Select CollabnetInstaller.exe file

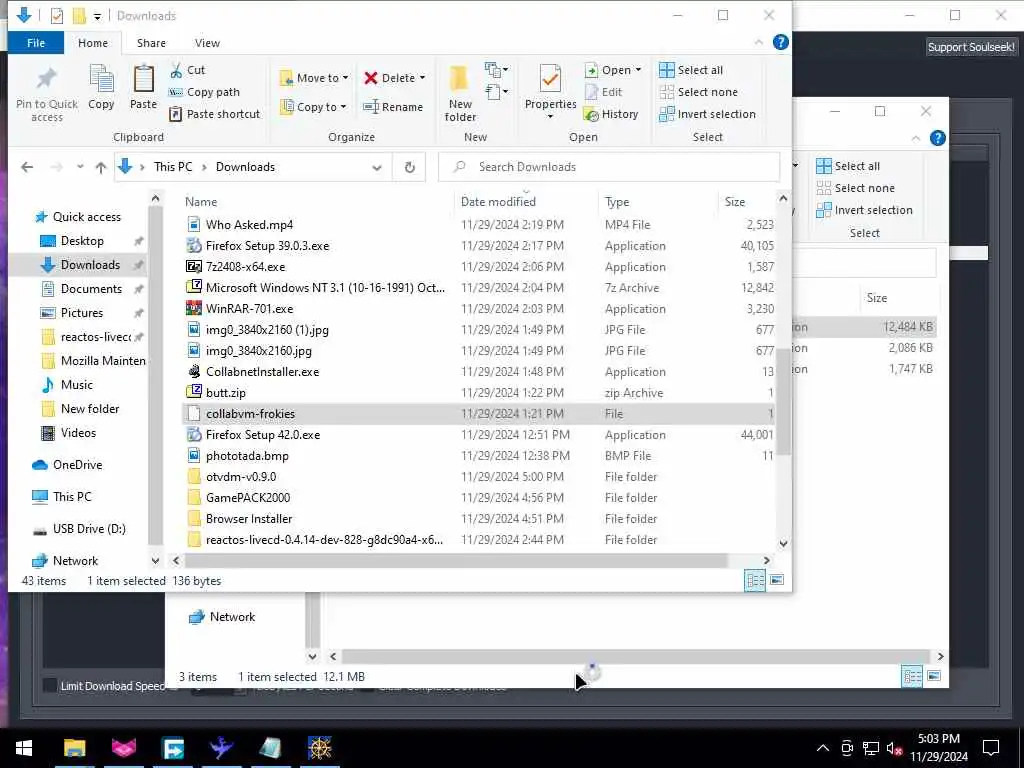(x=263, y=372)
